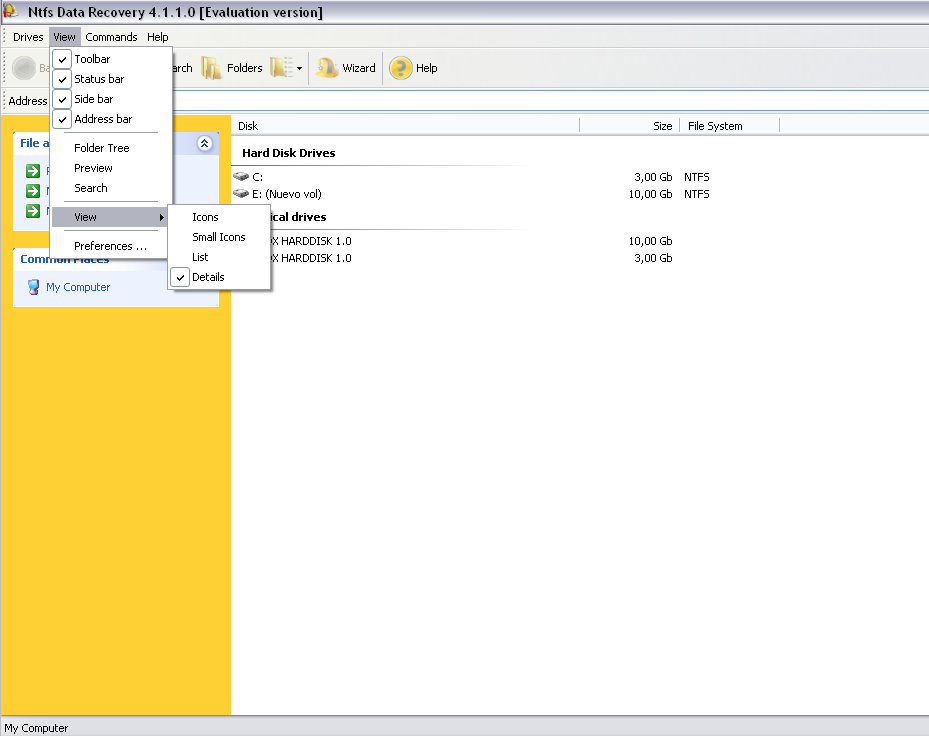The image size is (929, 736).
Task: Sort by File System column header
Action: coord(729,126)
